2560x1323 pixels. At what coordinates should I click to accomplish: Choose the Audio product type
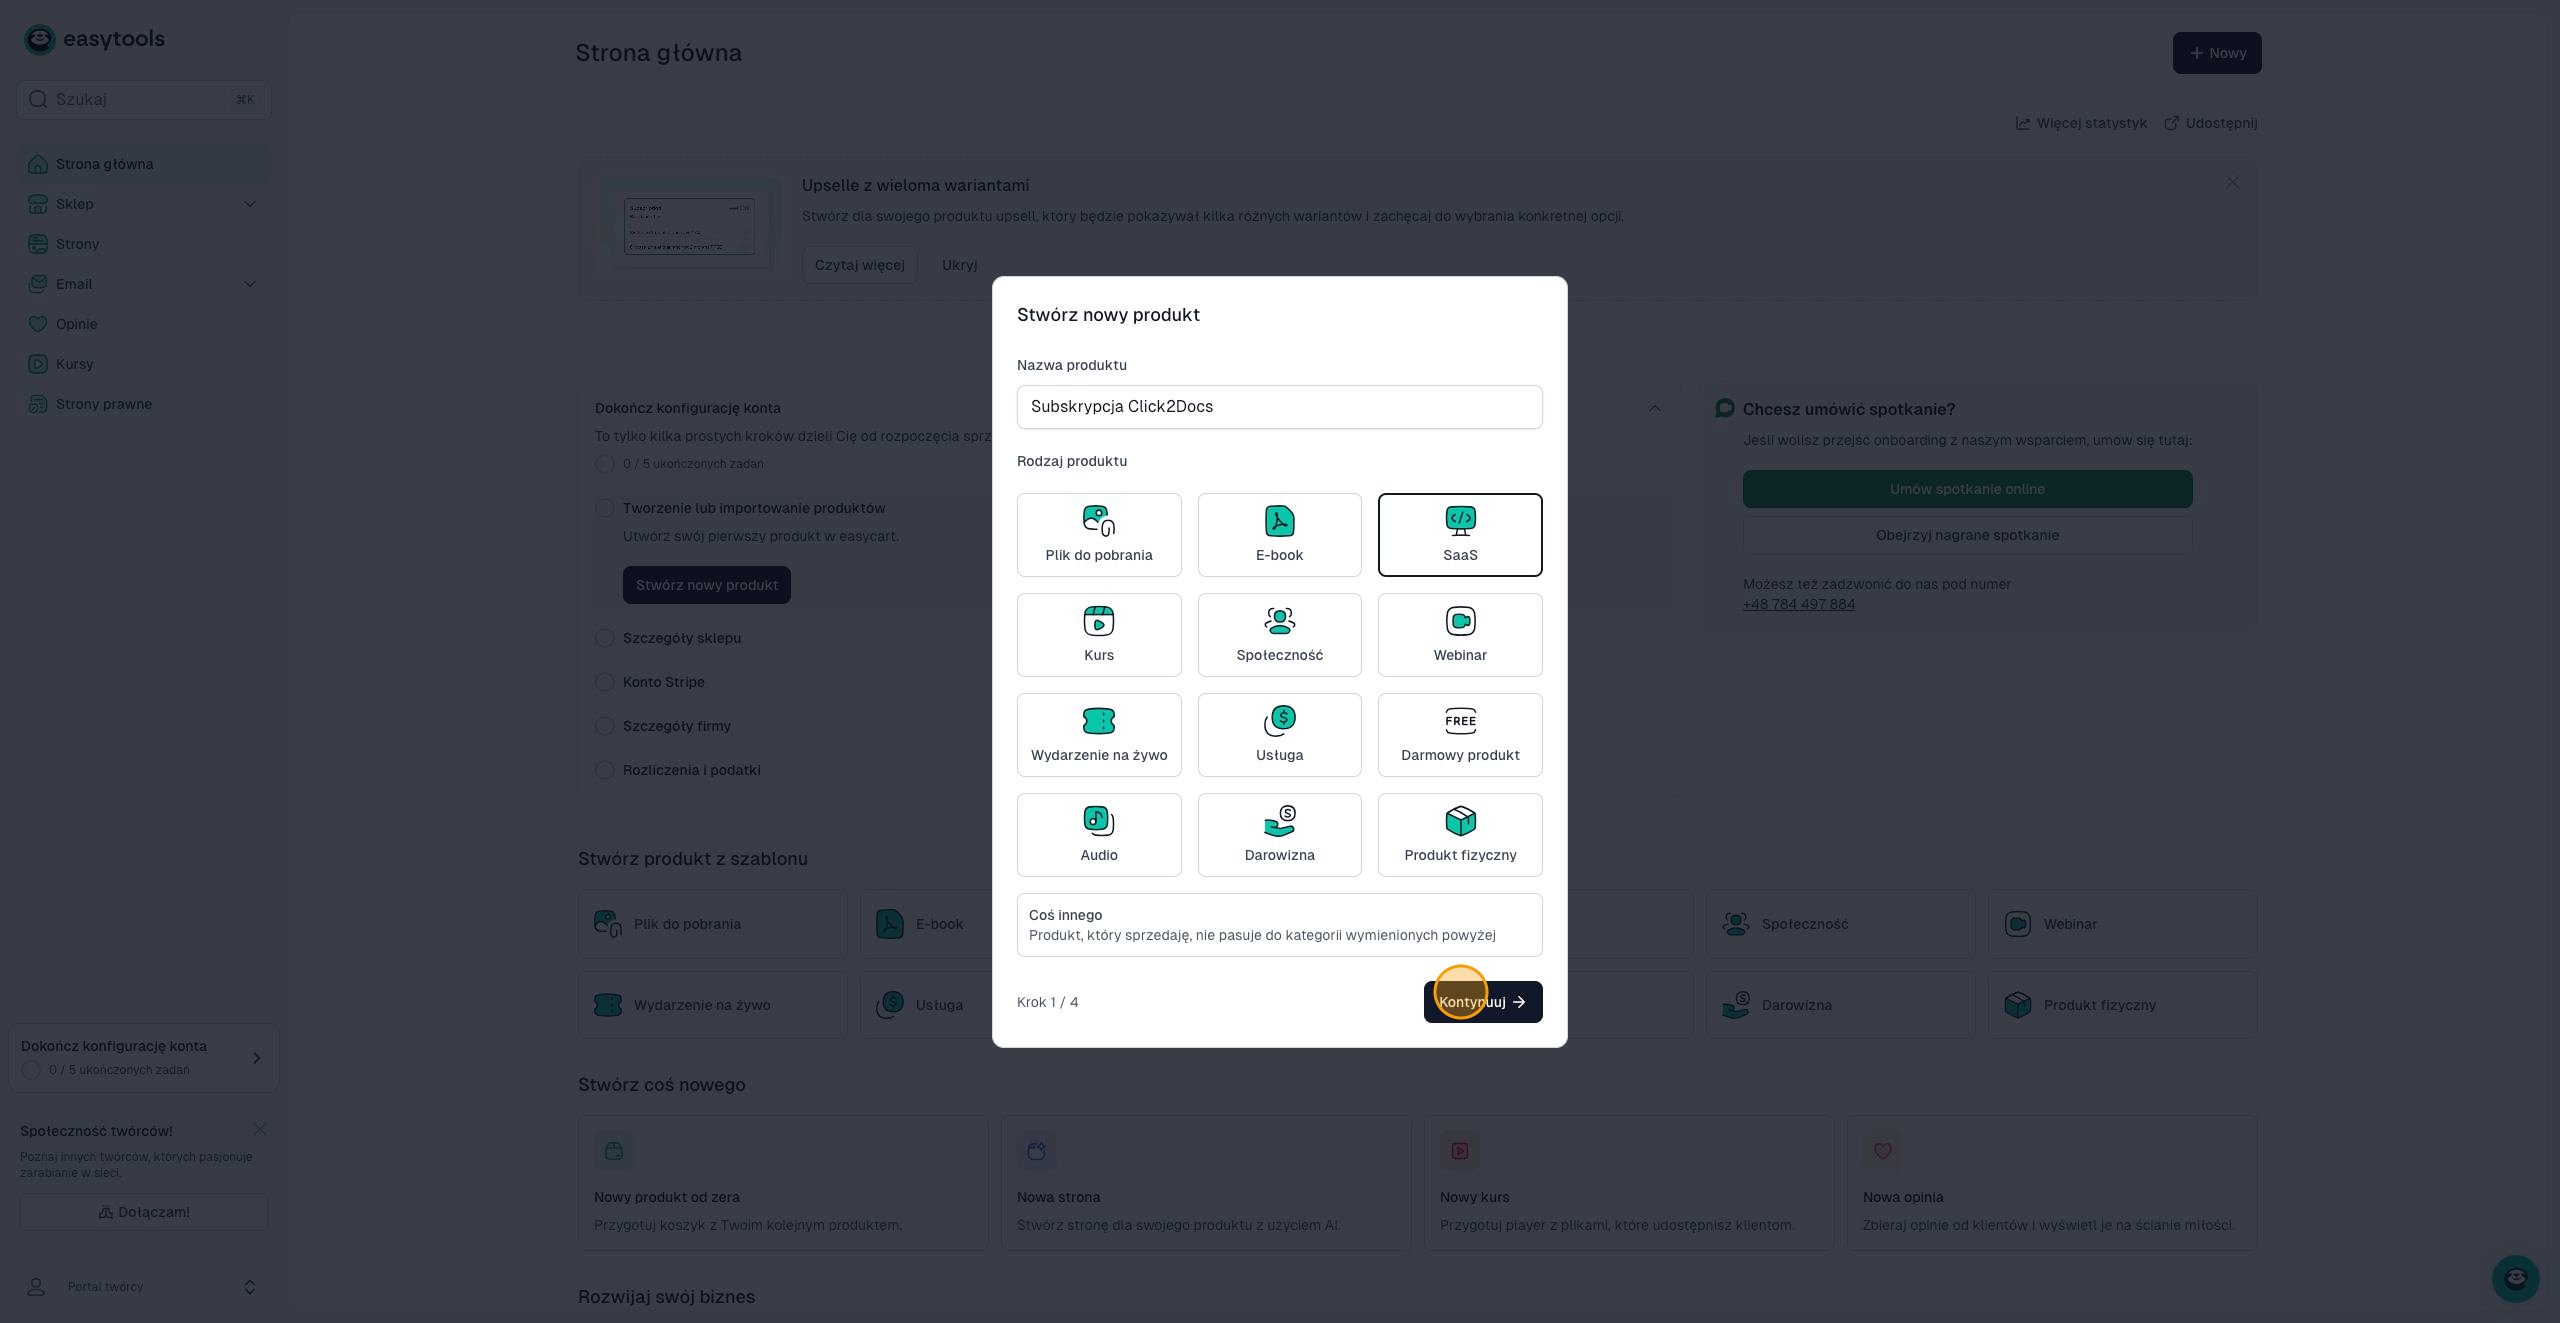click(x=1099, y=835)
